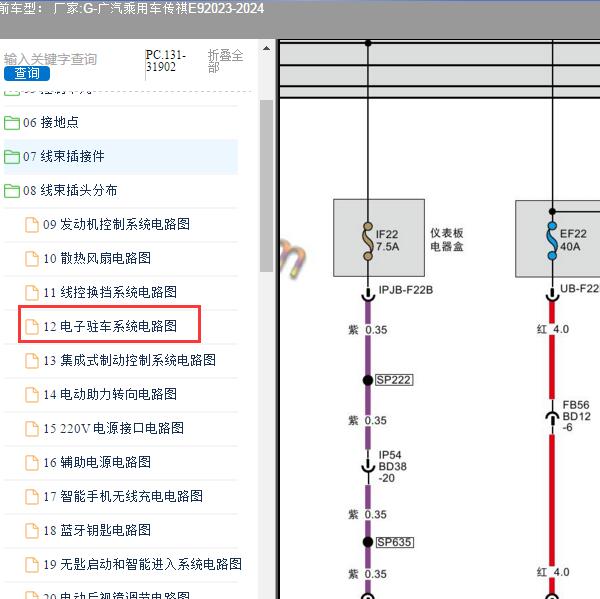Click the 仪表板电器盒 box label
The height and width of the screenshot is (599, 600).
(x=447, y=240)
